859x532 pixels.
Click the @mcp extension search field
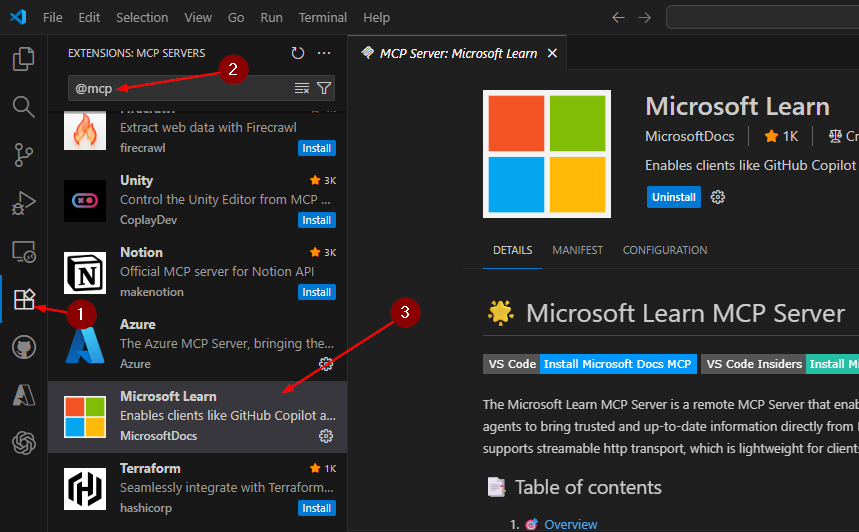point(180,89)
